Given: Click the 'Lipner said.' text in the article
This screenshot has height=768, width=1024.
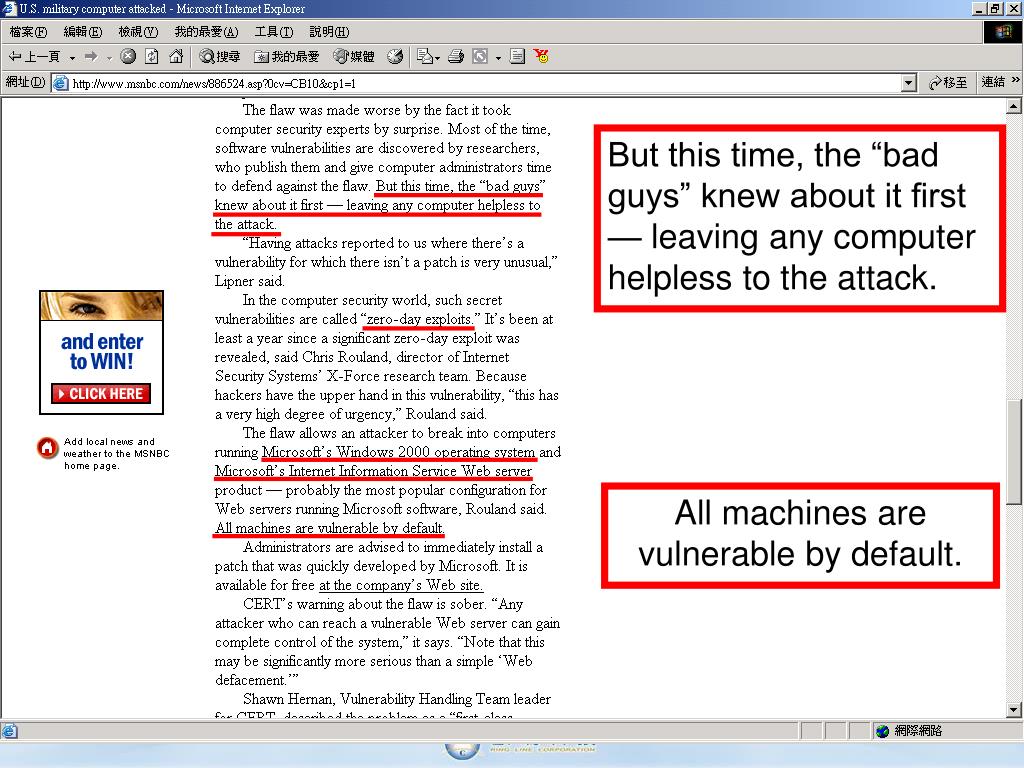Looking at the screenshot, I should (x=249, y=281).
